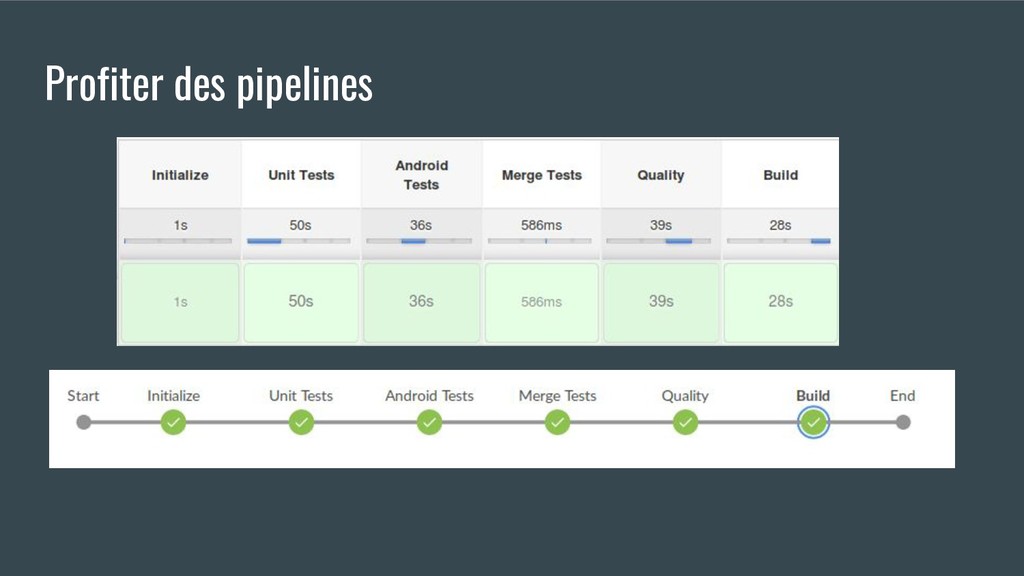The image size is (1024, 576).
Task: Click the Quality average time progress bar
Action: (x=658, y=241)
